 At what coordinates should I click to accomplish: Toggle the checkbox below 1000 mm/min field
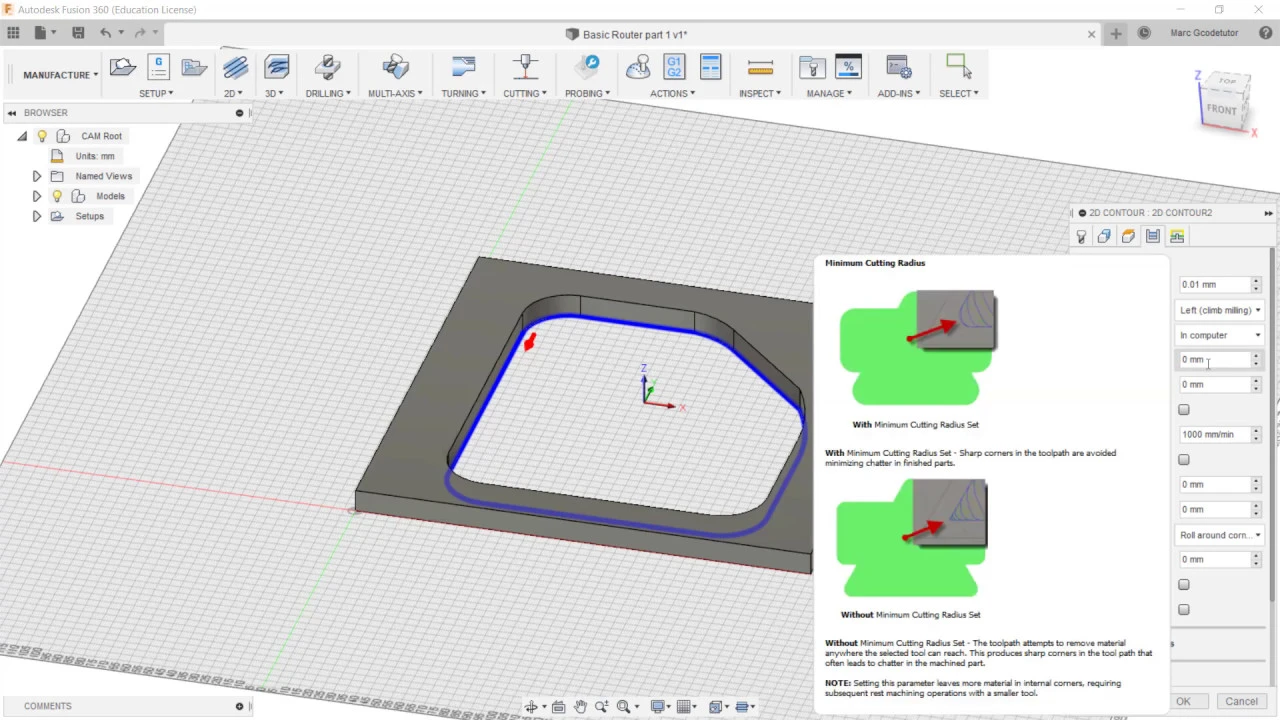pyautogui.click(x=1184, y=460)
